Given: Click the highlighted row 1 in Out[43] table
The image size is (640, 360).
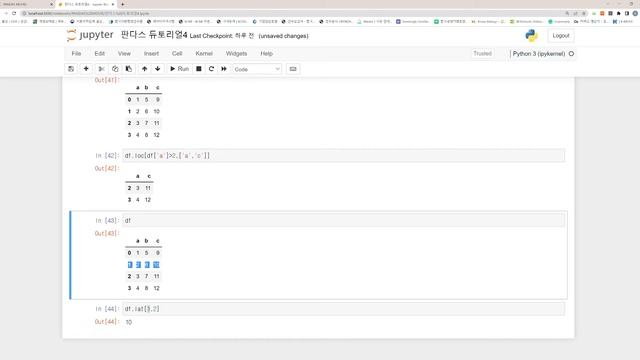Looking at the screenshot, I should coord(143,265).
